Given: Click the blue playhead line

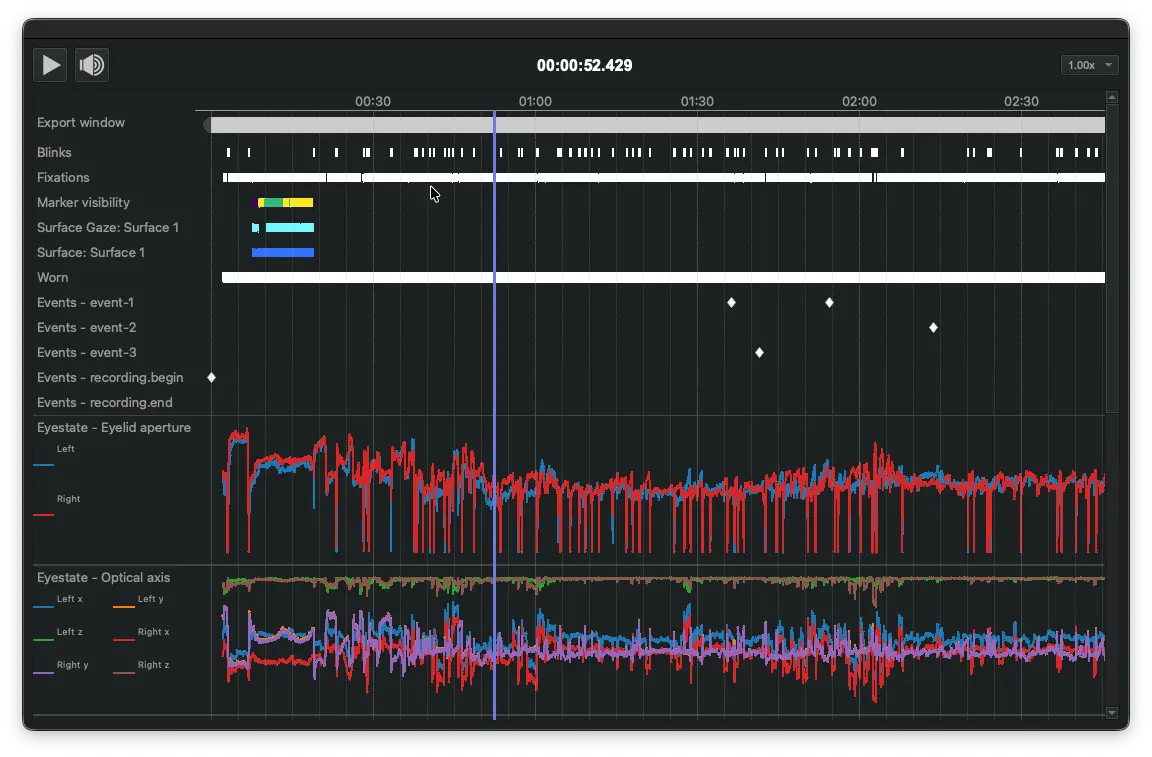Looking at the screenshot, I should click(x=494, y=400).
